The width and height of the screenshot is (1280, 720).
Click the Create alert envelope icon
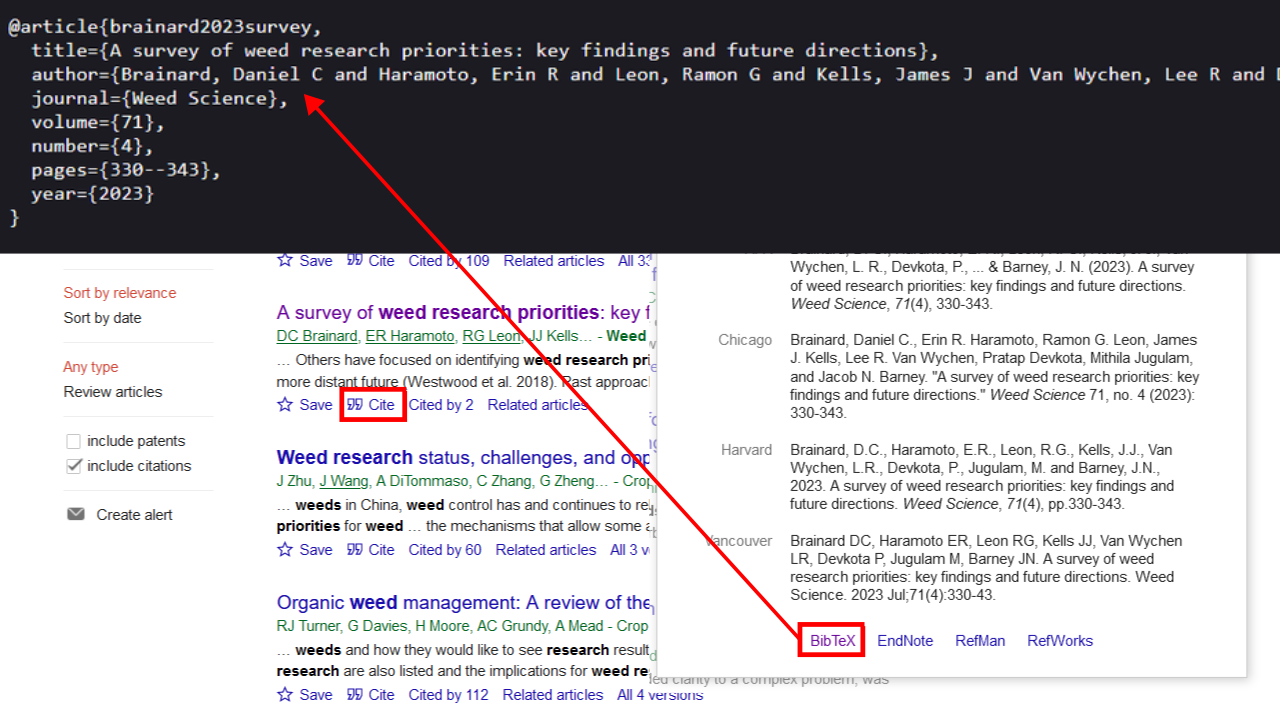76,515
